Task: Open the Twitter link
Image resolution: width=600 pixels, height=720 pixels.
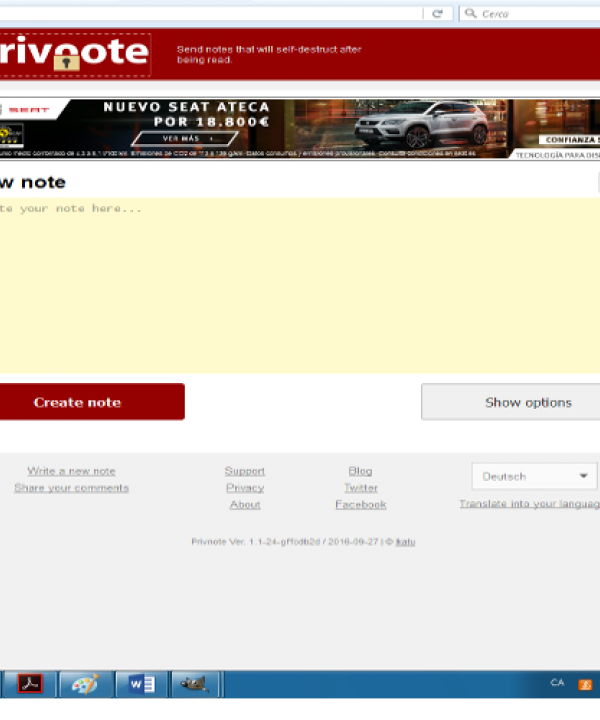Action: [360, 488]
